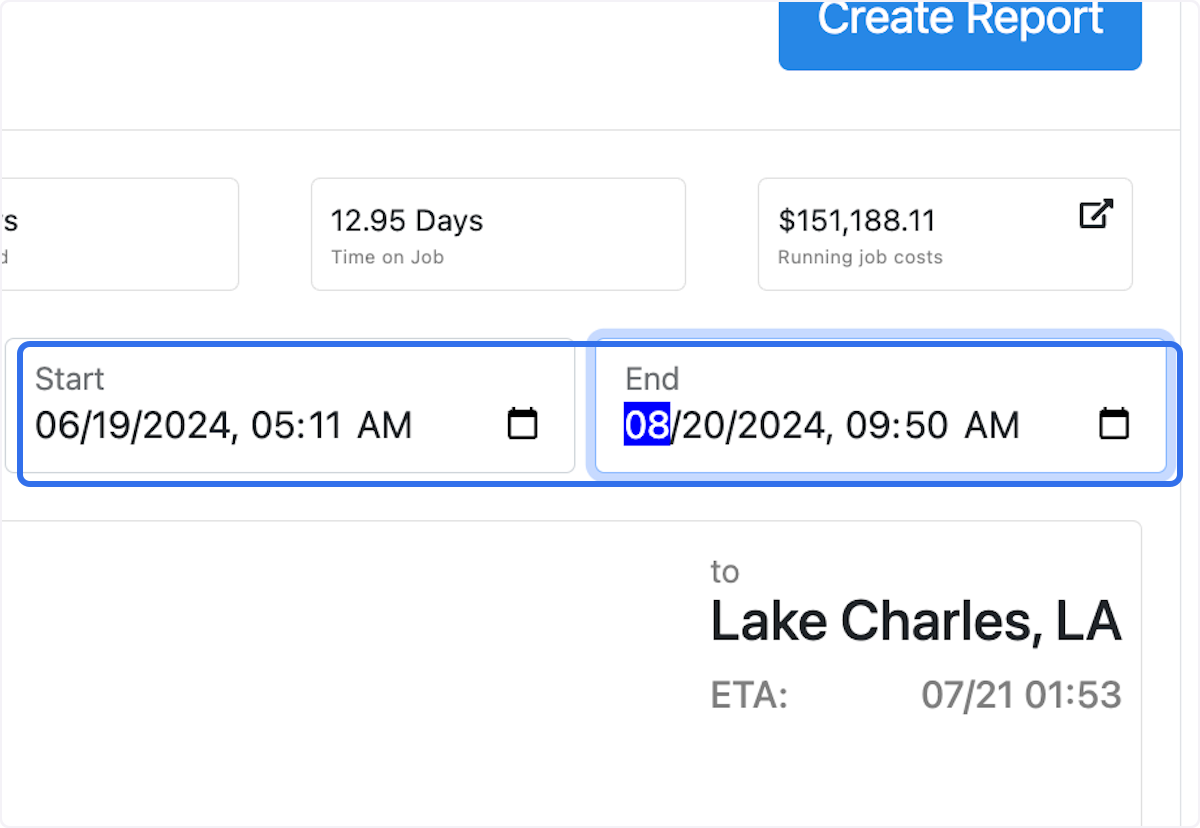Click the AM segment in End time
1200x828 pixels.
pos(992,426)
